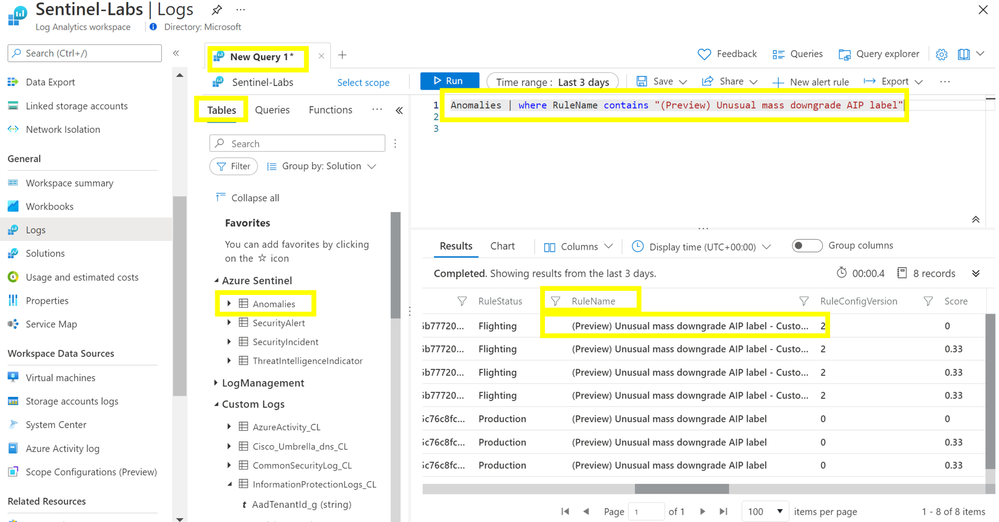
Task: Open the query toolbar overflow ellipsis
Action: [945, 82]
